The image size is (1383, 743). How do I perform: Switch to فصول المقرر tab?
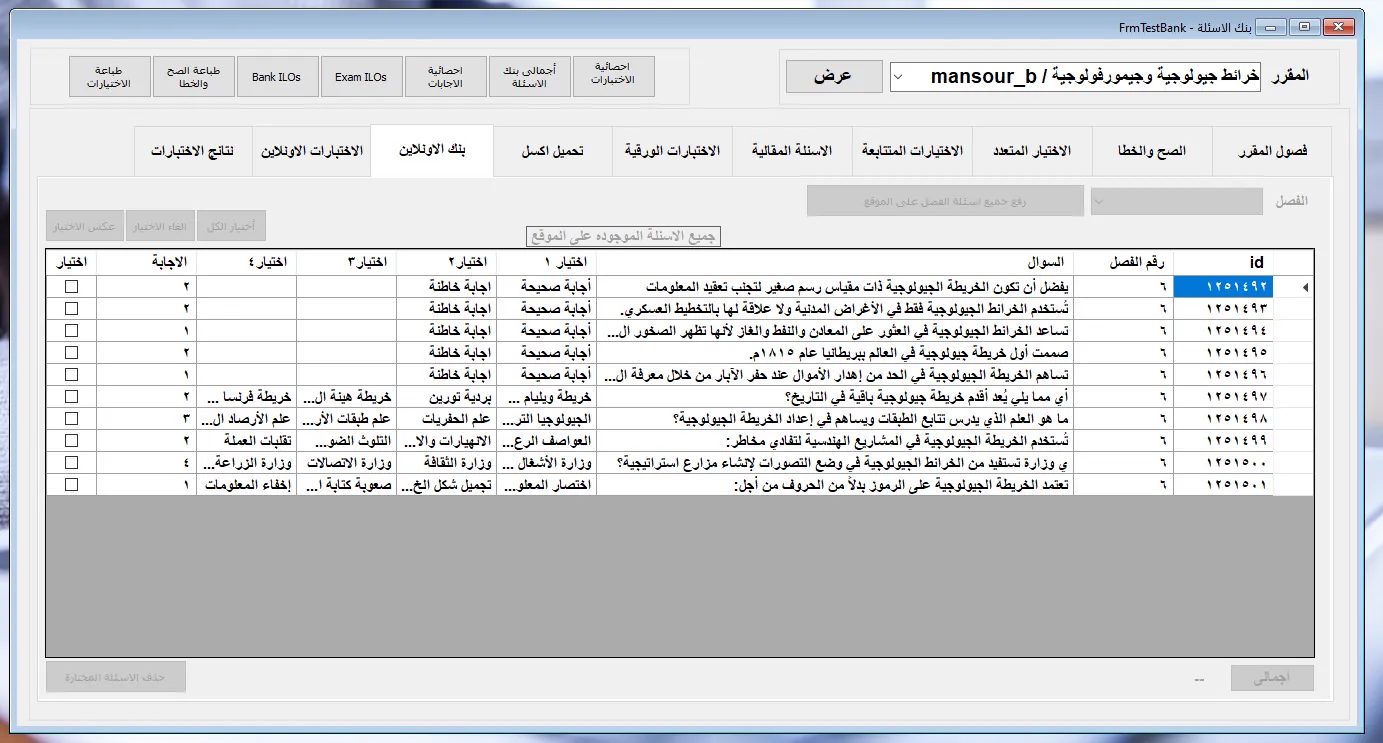tap(1271, 152)
